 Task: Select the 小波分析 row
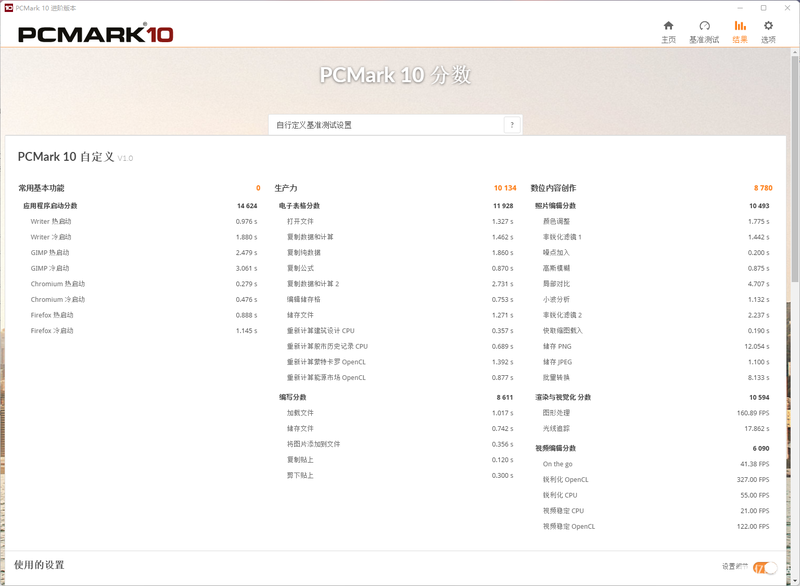click(x=656, y=299)
